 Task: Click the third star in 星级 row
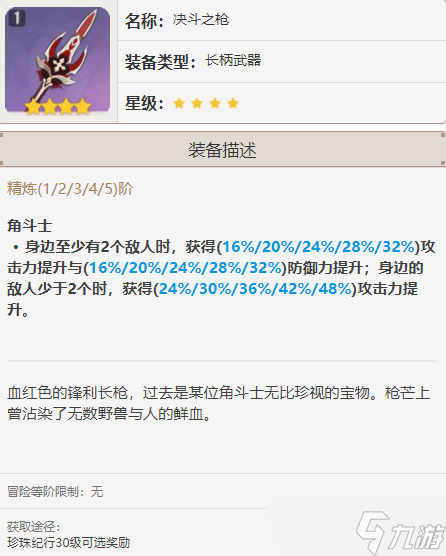215,103
